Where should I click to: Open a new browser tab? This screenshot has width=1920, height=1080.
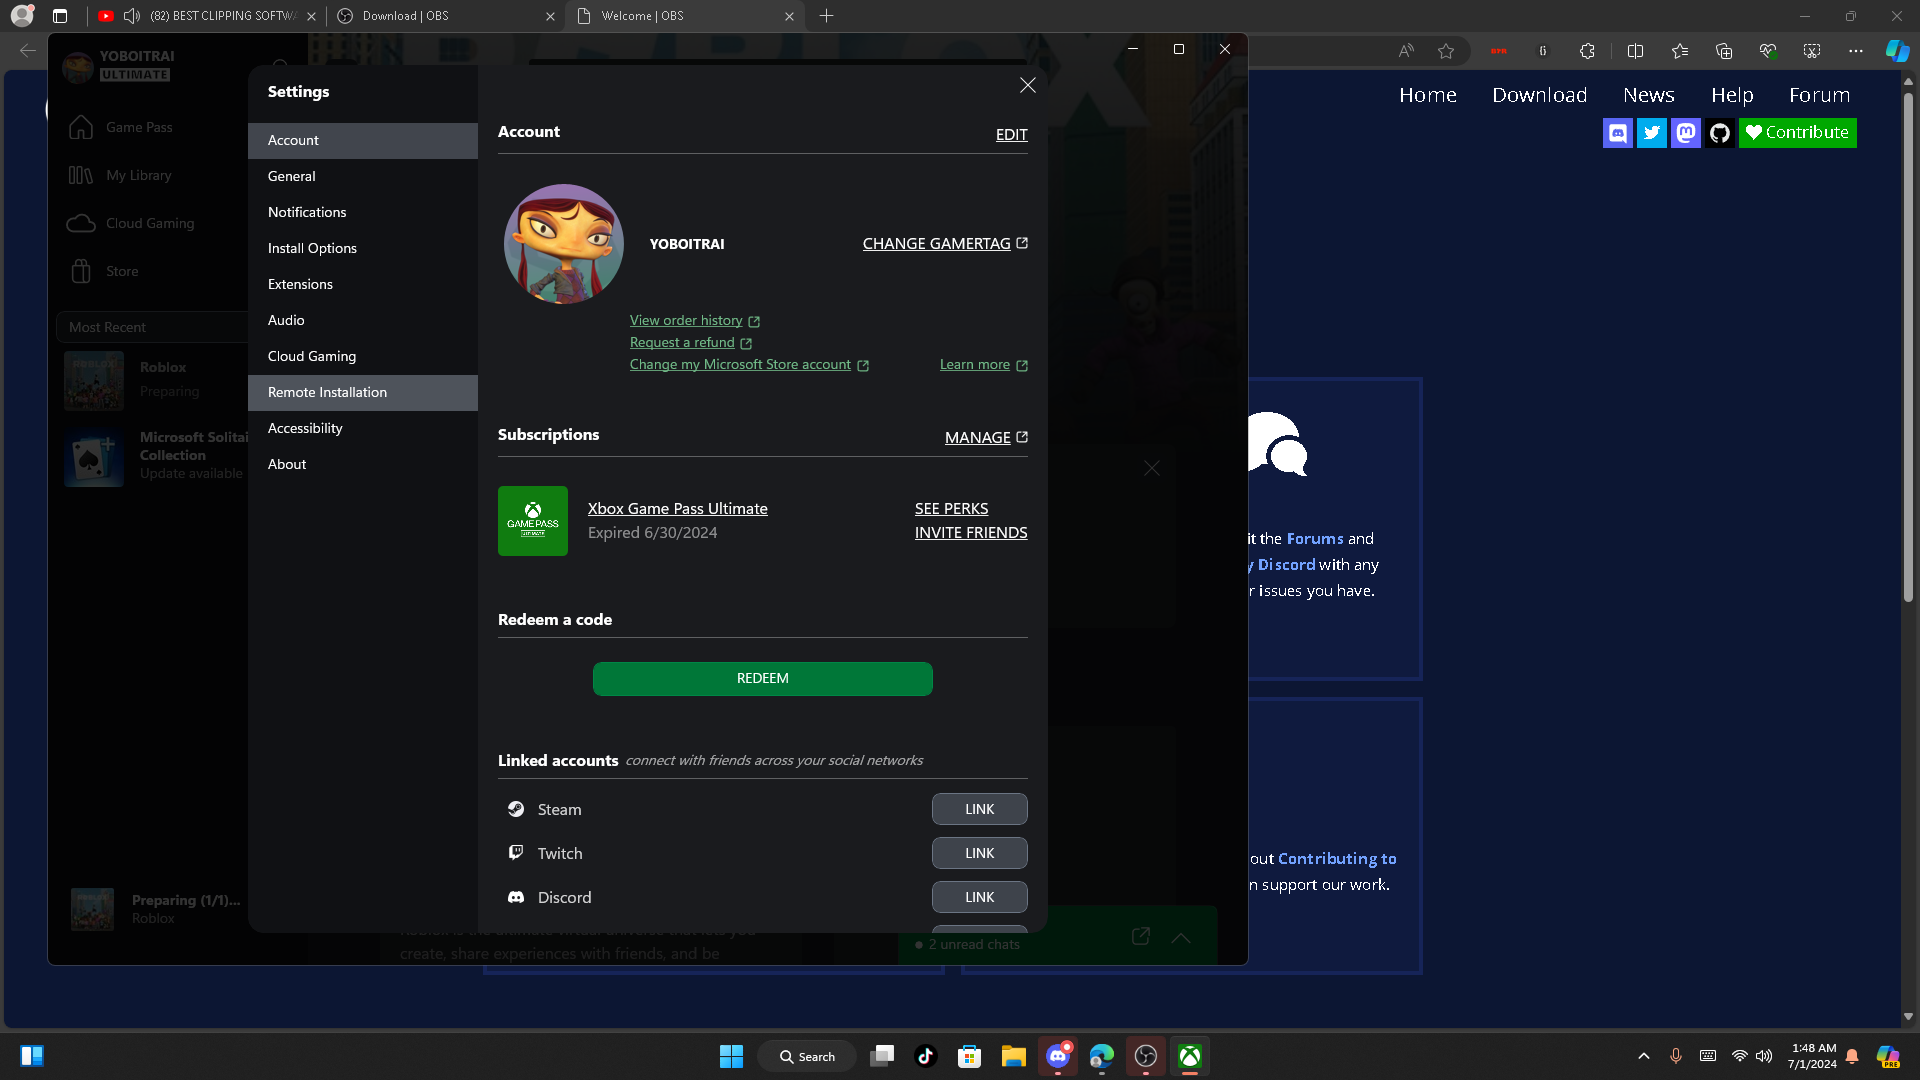coord(826,16)
